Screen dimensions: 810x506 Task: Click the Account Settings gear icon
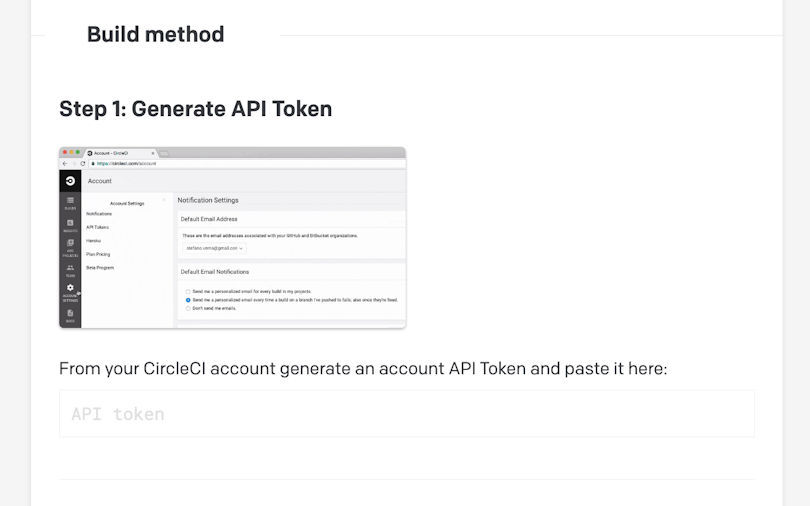tap(70, 288)
